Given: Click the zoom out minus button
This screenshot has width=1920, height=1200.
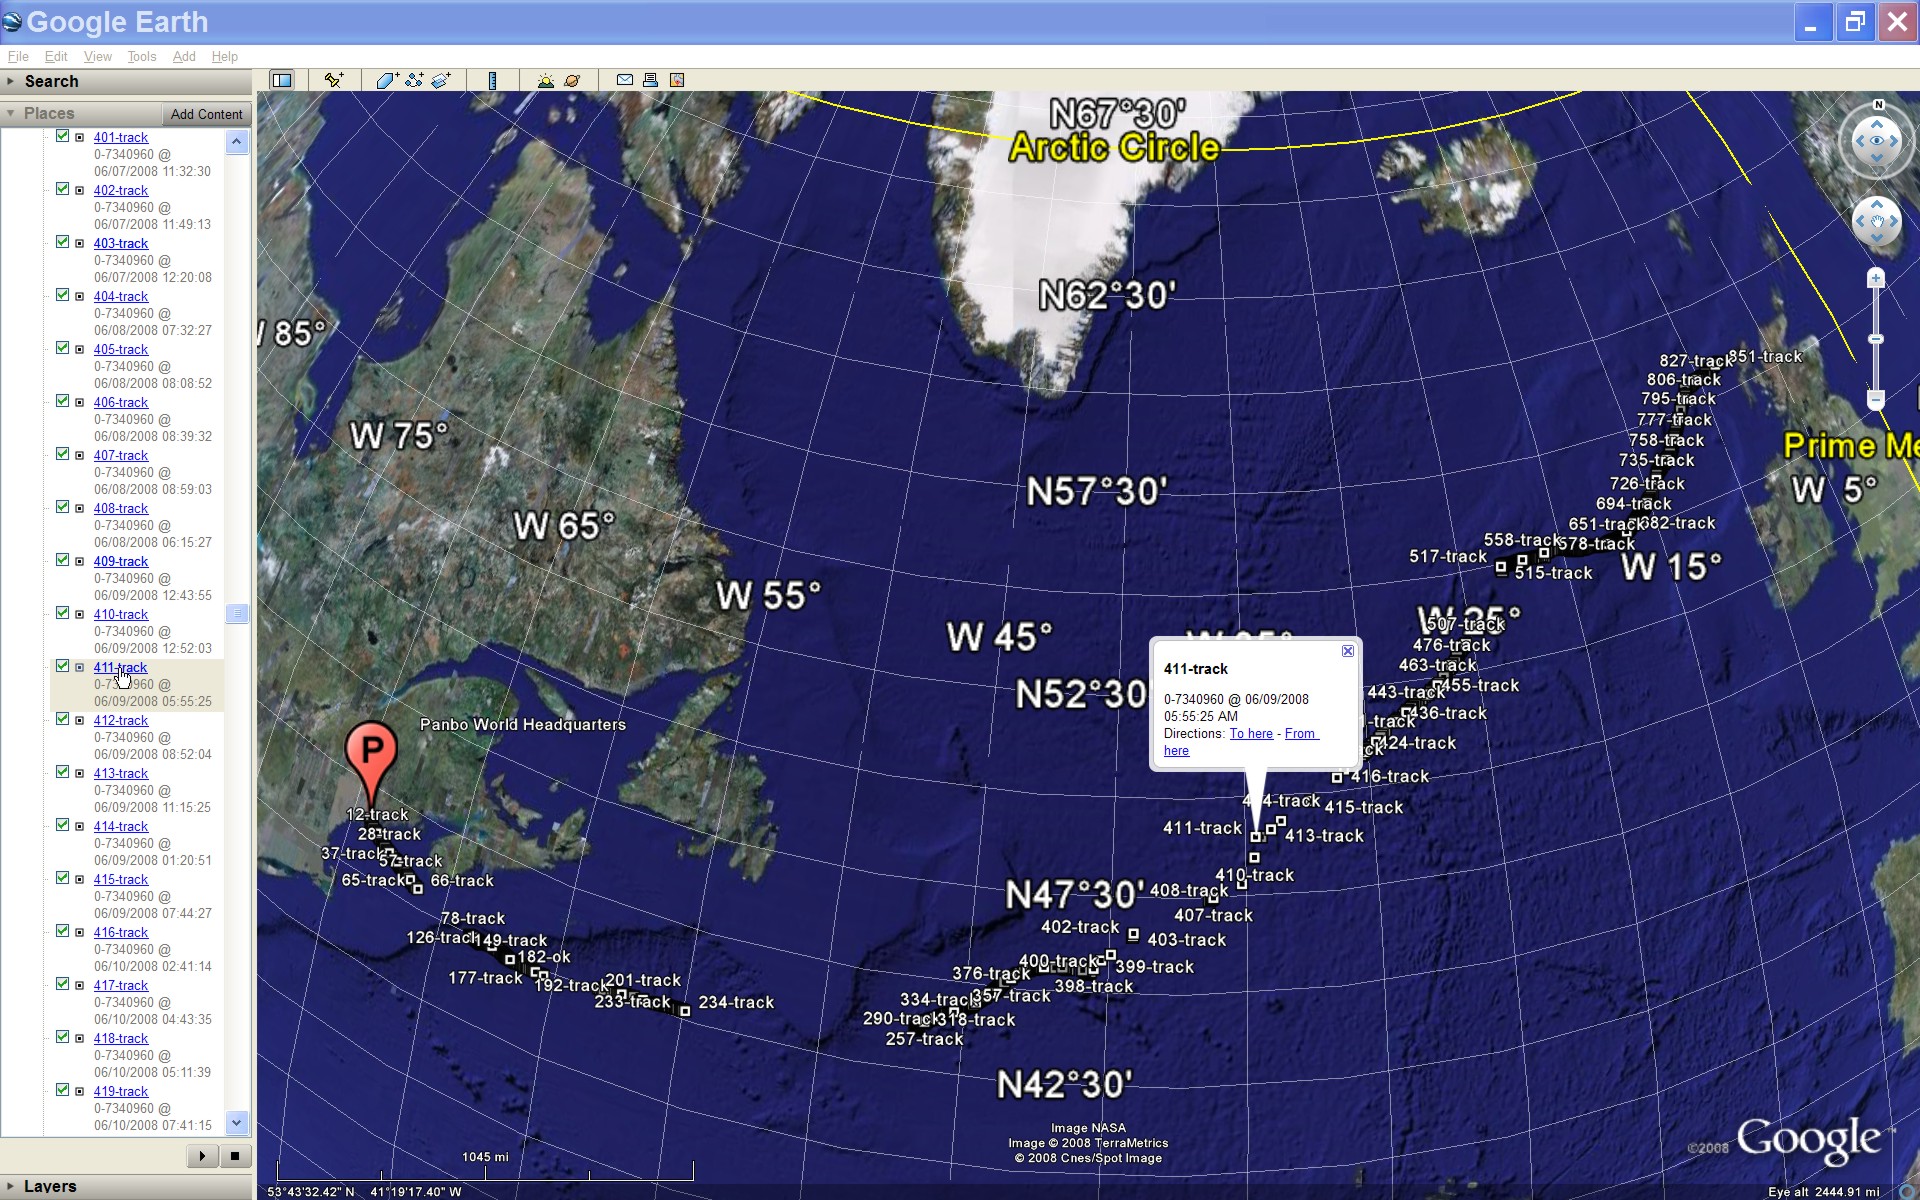Looking at the screenshot, I should click(x=1876, y=400).
